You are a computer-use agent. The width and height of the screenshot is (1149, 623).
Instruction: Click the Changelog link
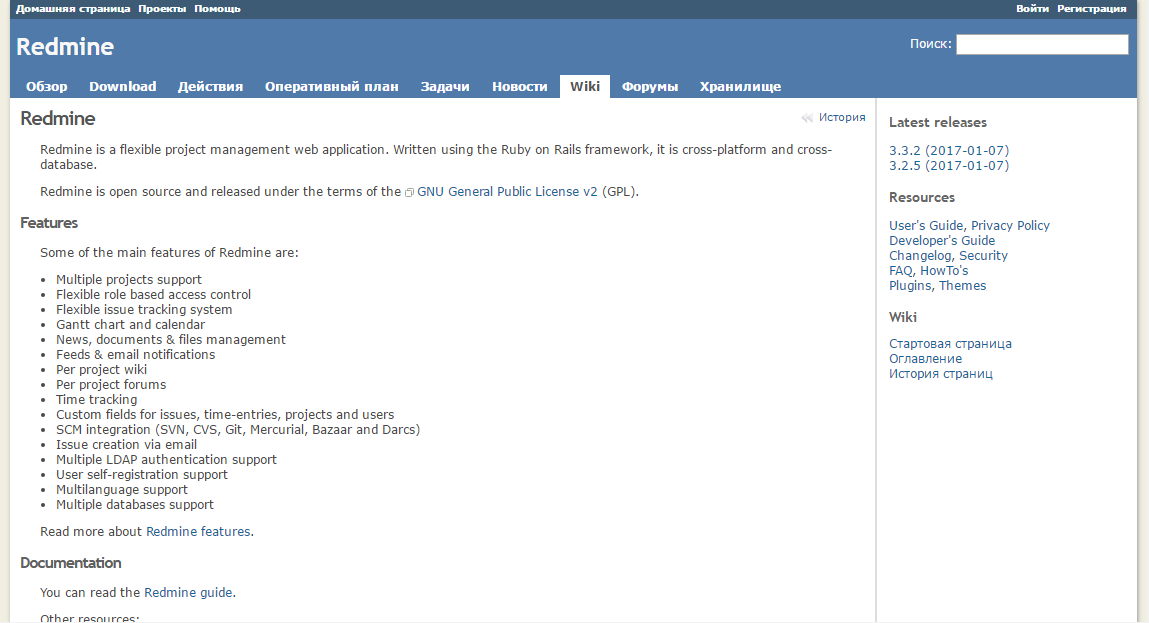[x=920, y=256]
